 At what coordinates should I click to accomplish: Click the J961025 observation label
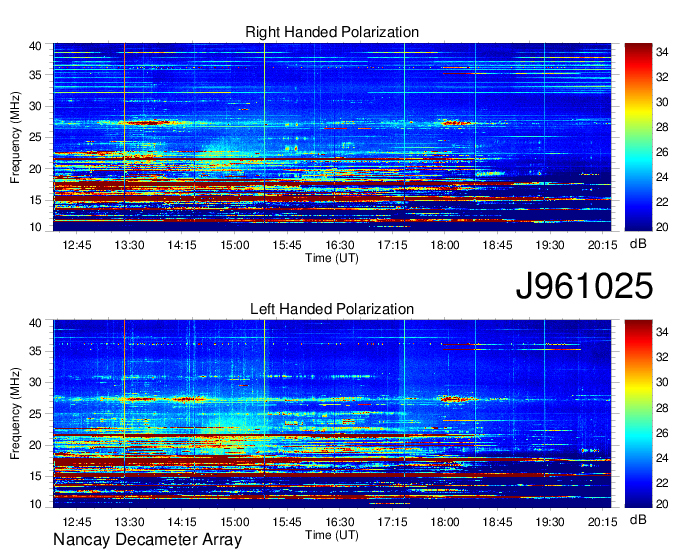584,285
